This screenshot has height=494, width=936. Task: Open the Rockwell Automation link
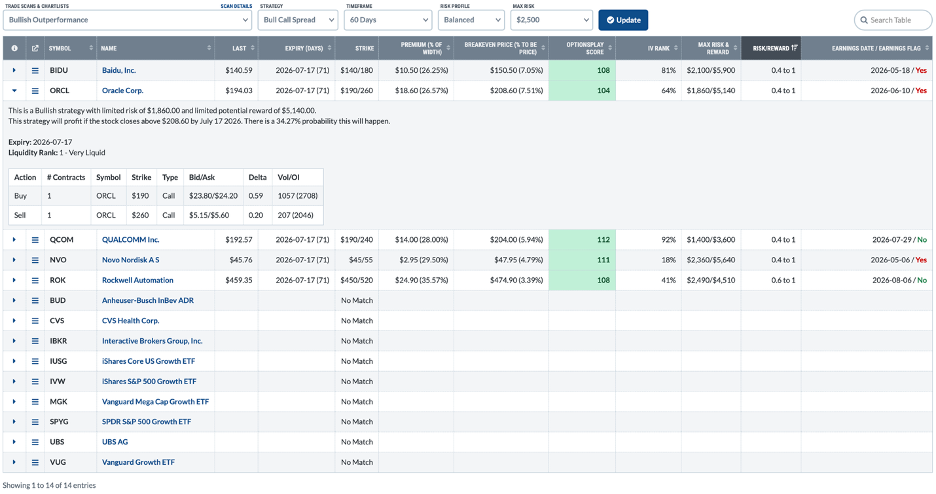point(137,280)
